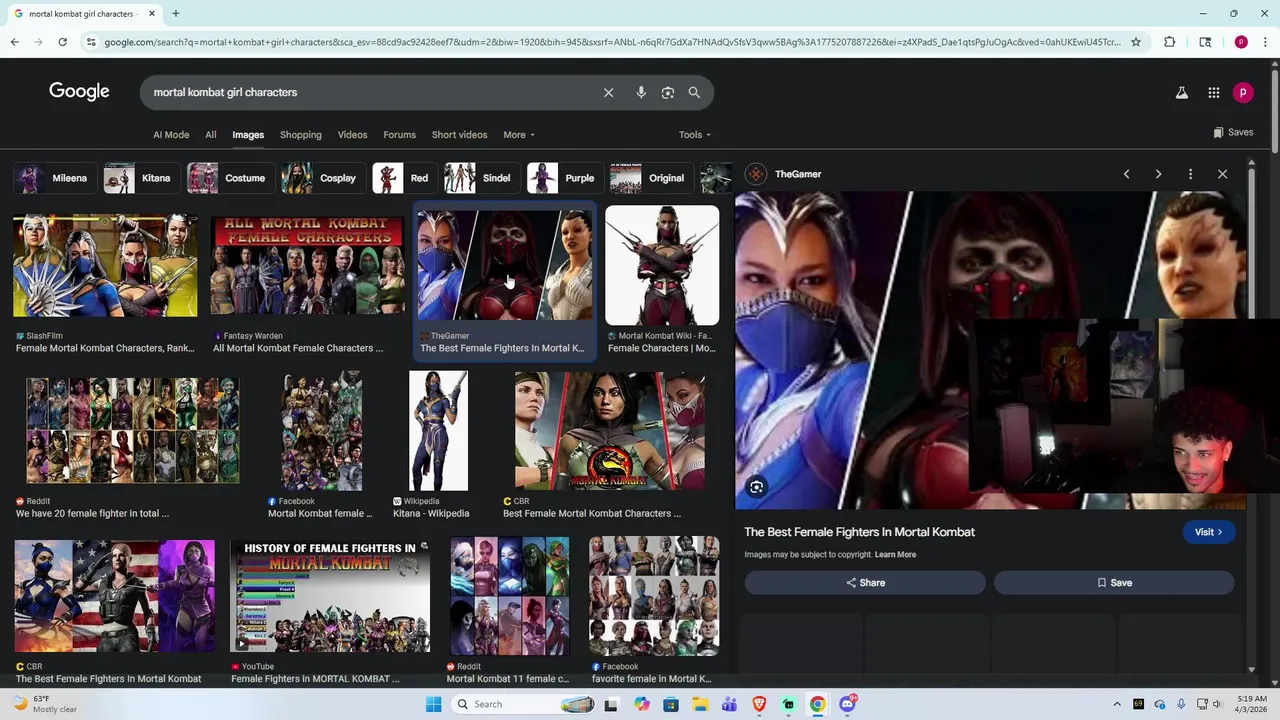The height and width of the screenshot is (720, 1280).
Task: Click the taskbar Search box
Action: (523, 704)
